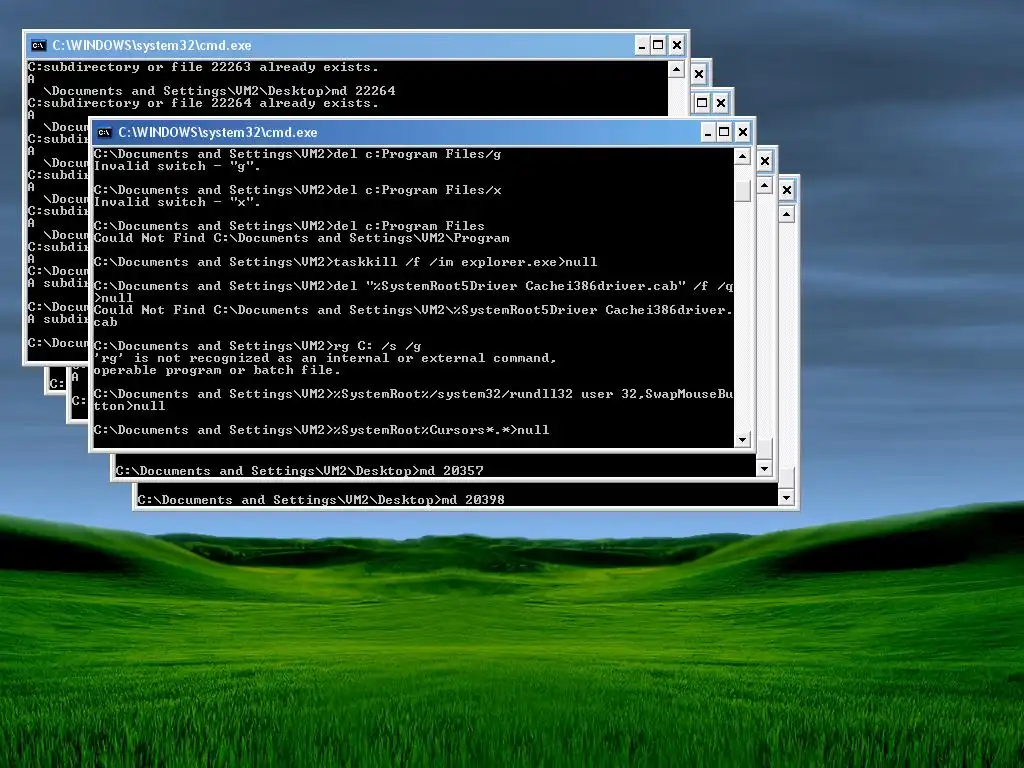The width and height of the screenshot is (1024, 768).
Task: Click the 'rg C: /s /g' command line
Action: tap(257, 346)
